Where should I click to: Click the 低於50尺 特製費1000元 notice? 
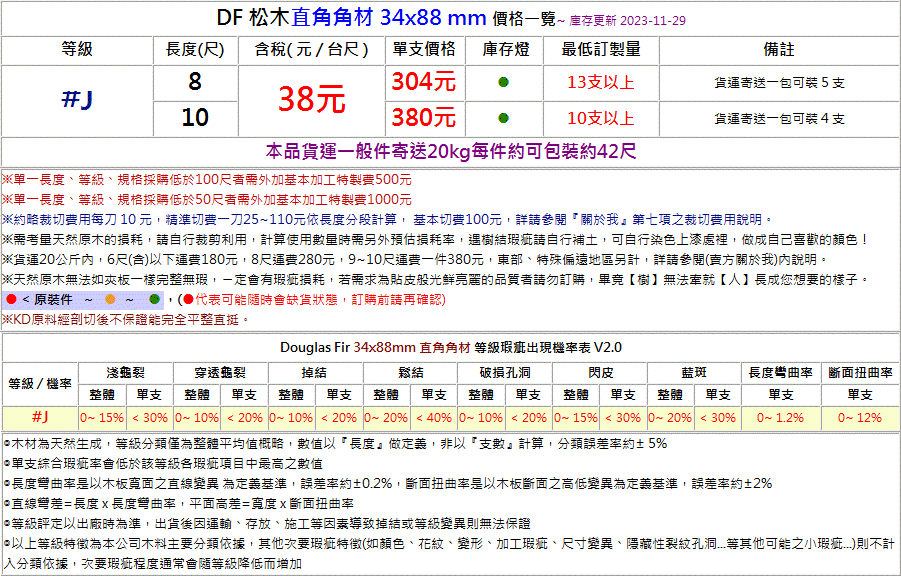(207, 200)
